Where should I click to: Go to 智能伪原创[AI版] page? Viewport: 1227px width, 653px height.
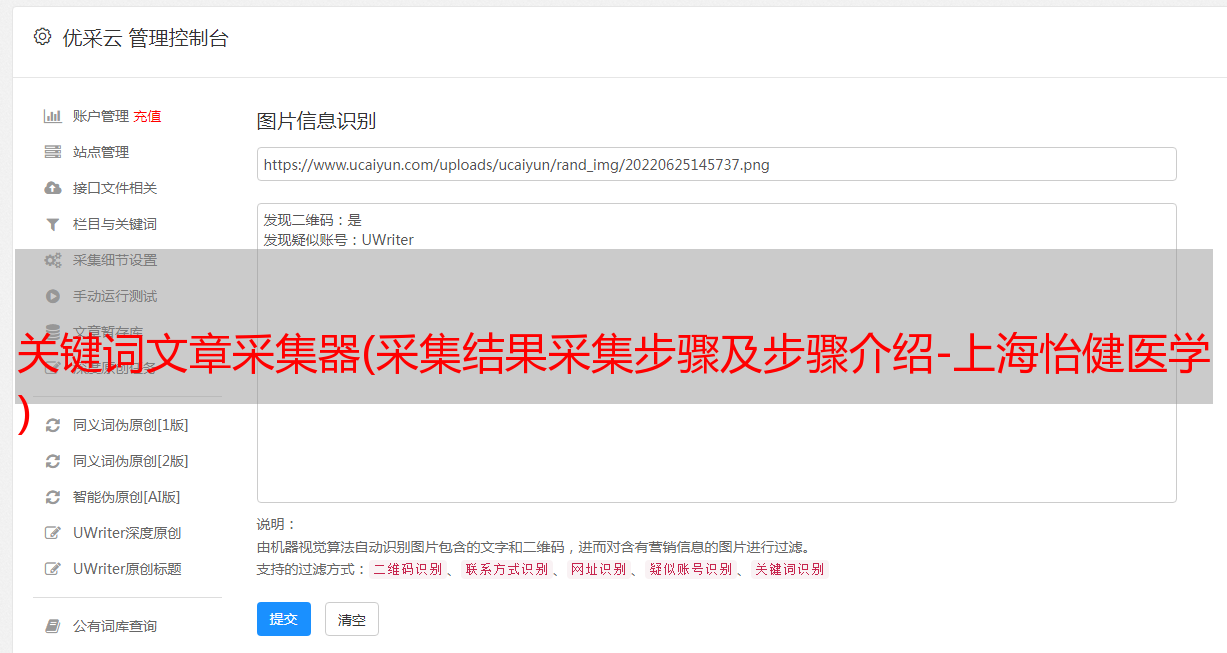pyautogui.click(x=126, y=497)
